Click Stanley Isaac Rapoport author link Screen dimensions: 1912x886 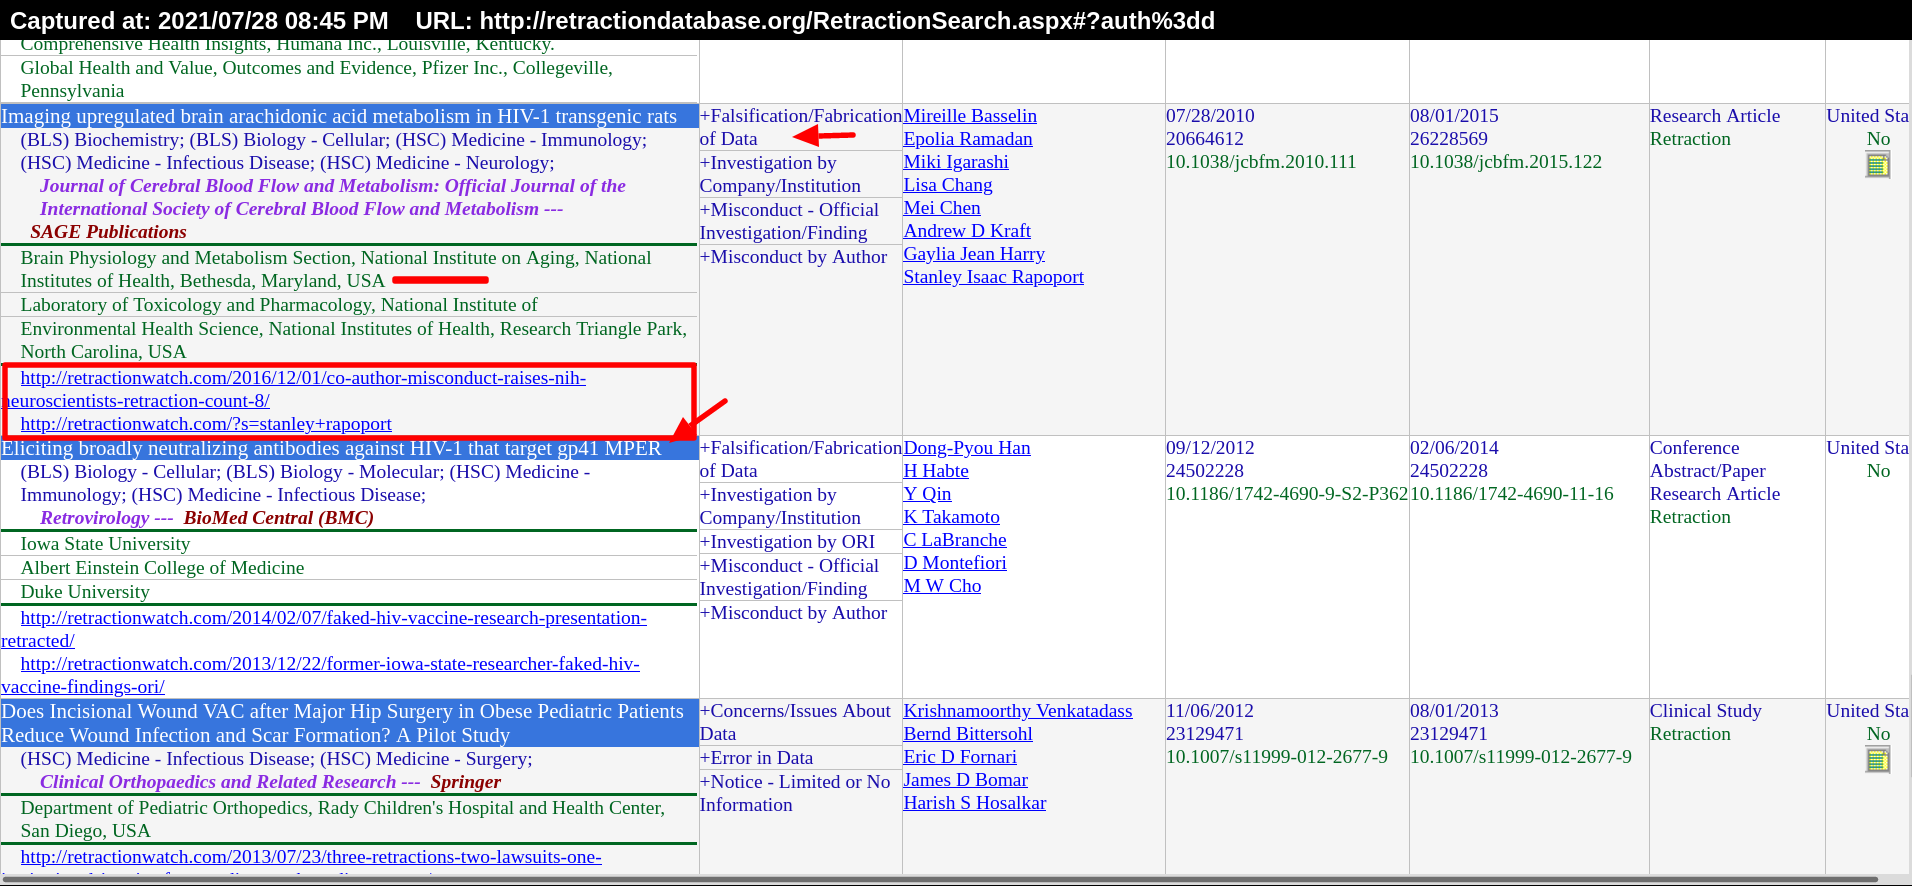[994, 277]
